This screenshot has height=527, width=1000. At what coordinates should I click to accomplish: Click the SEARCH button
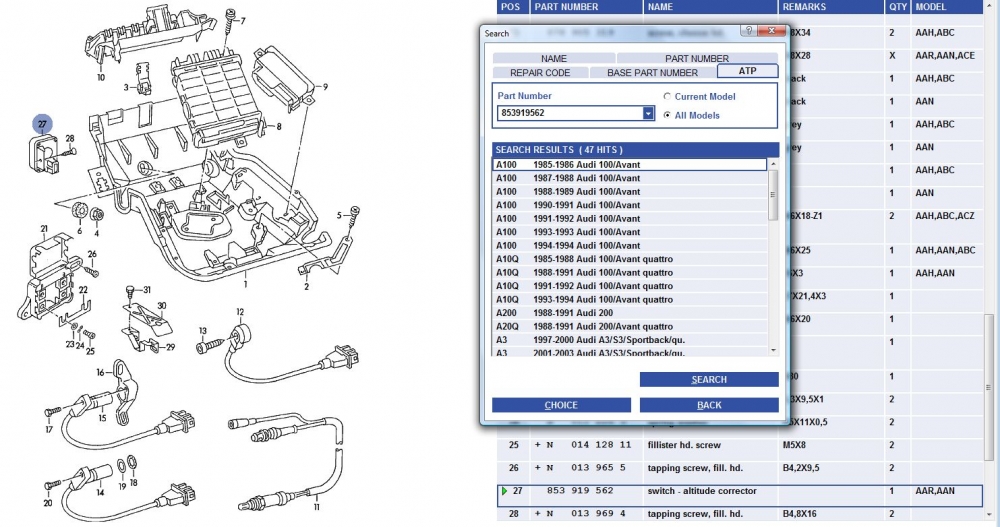[x=709, y=380]
